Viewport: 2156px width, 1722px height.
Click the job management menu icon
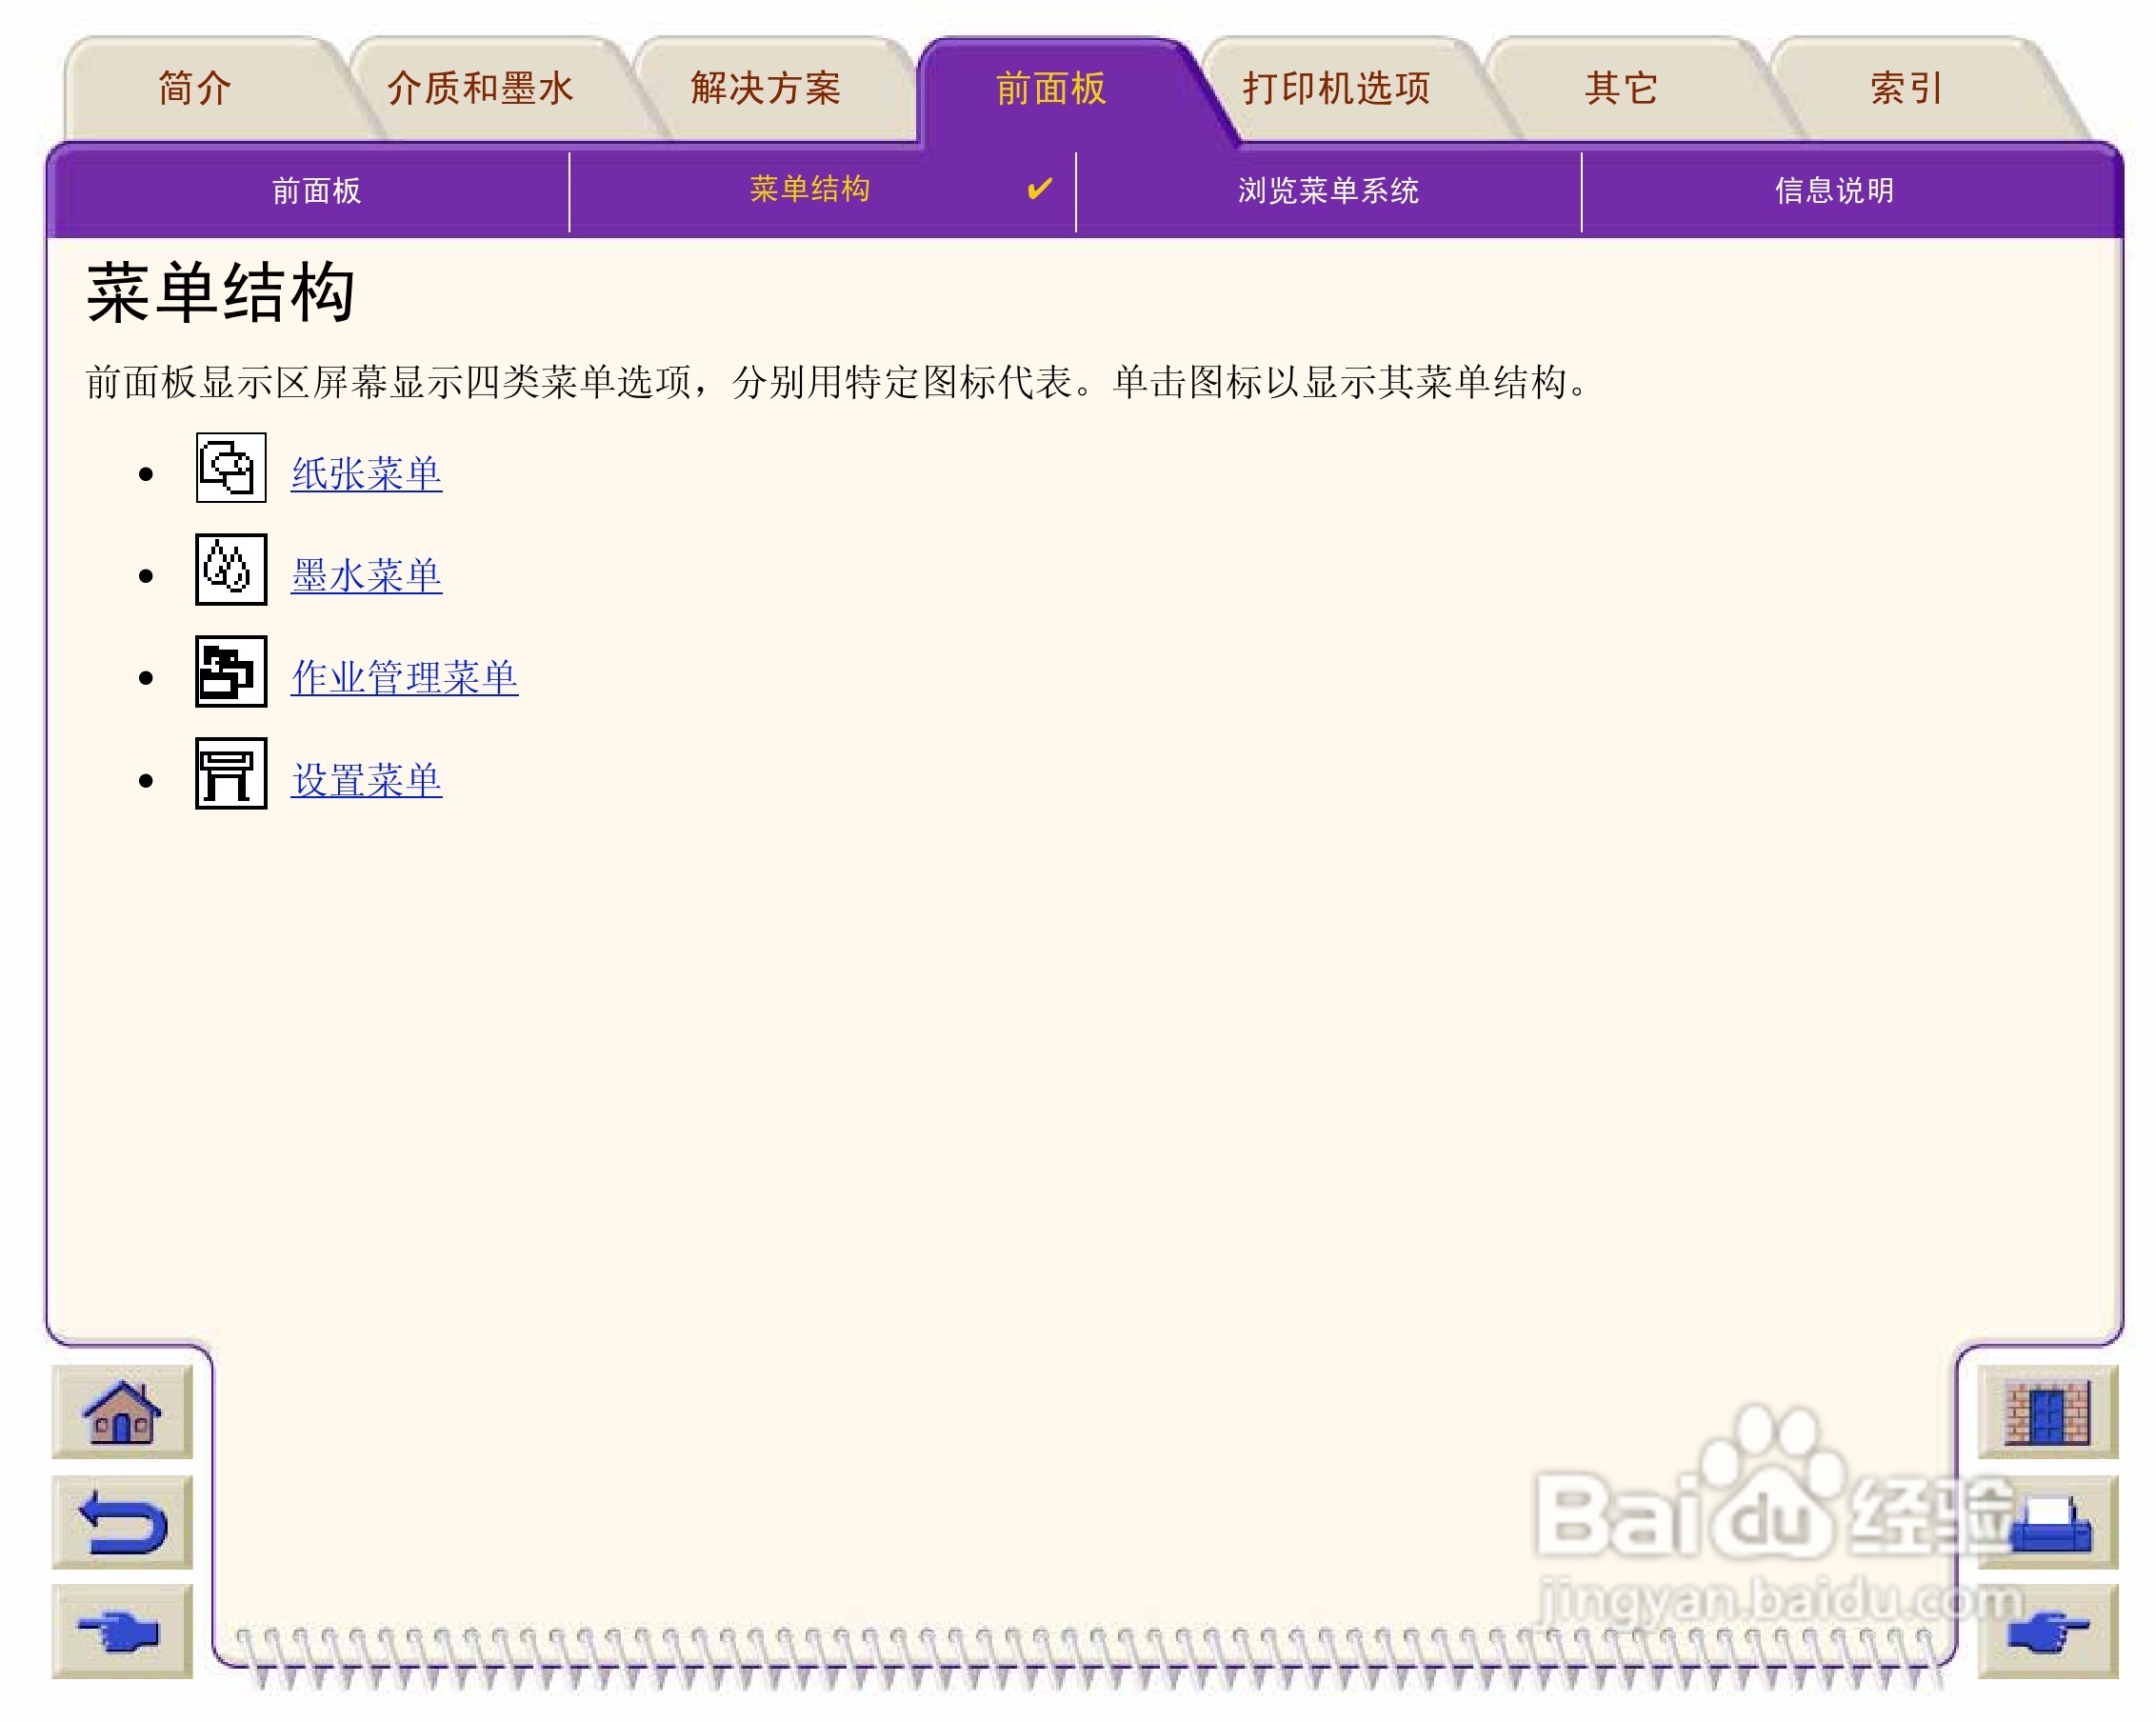[231, 672]
